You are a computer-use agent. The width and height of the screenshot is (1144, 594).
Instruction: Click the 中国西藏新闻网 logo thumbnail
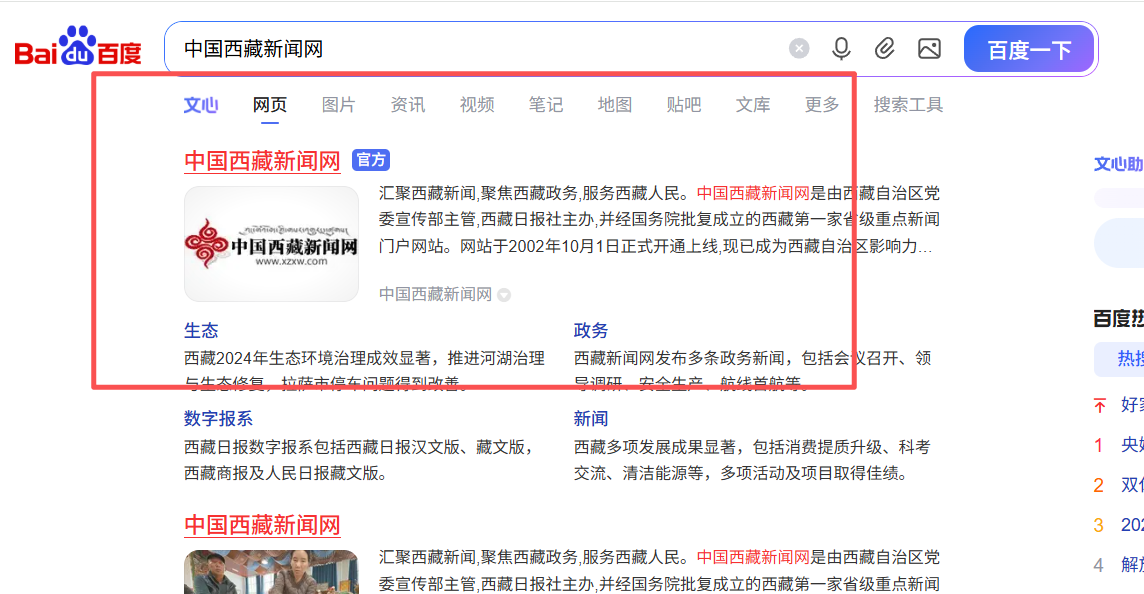pyautogui.click(x=271, y=243)
